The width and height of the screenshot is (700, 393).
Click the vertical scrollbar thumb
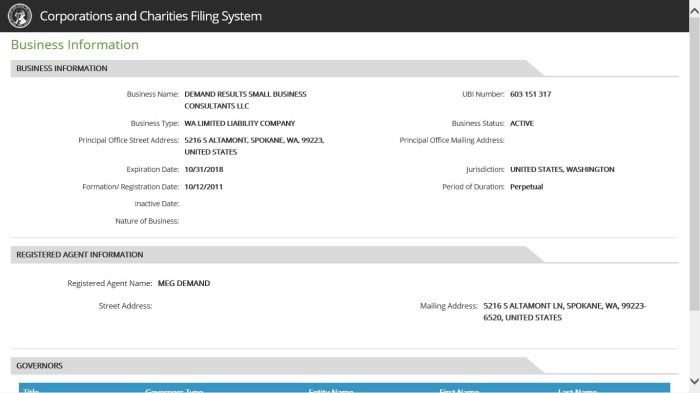pos(694,165)
